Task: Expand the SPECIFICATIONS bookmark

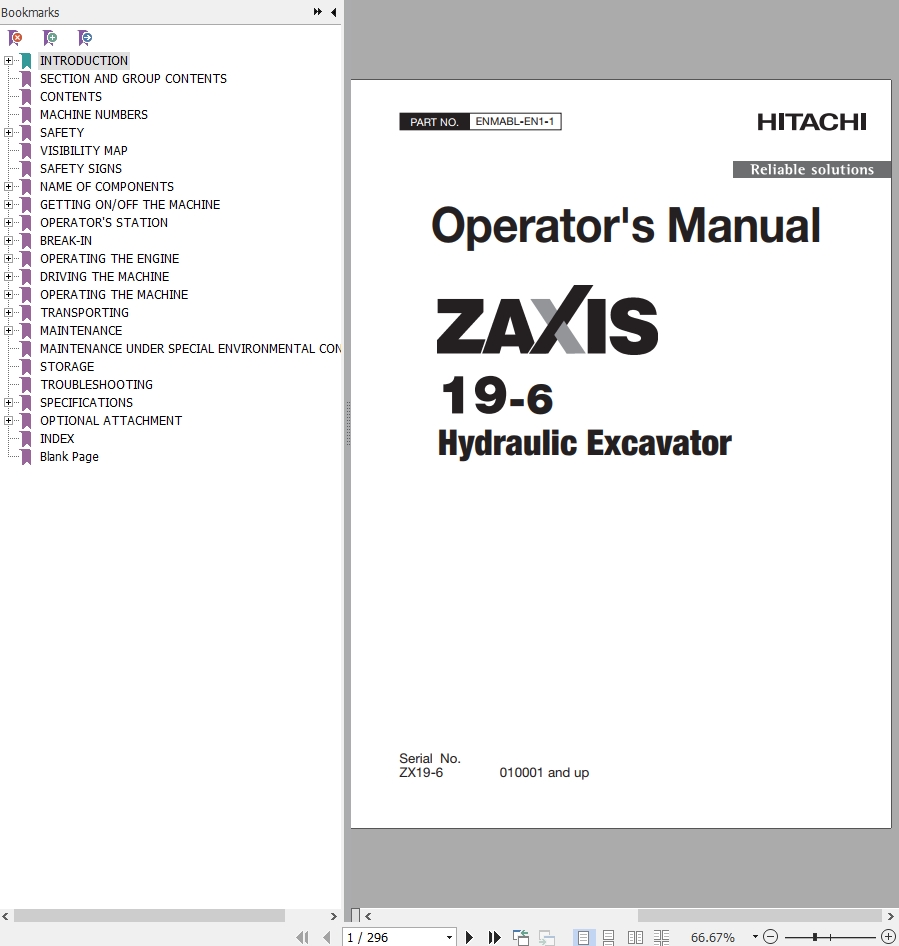Action: (8, 402)
